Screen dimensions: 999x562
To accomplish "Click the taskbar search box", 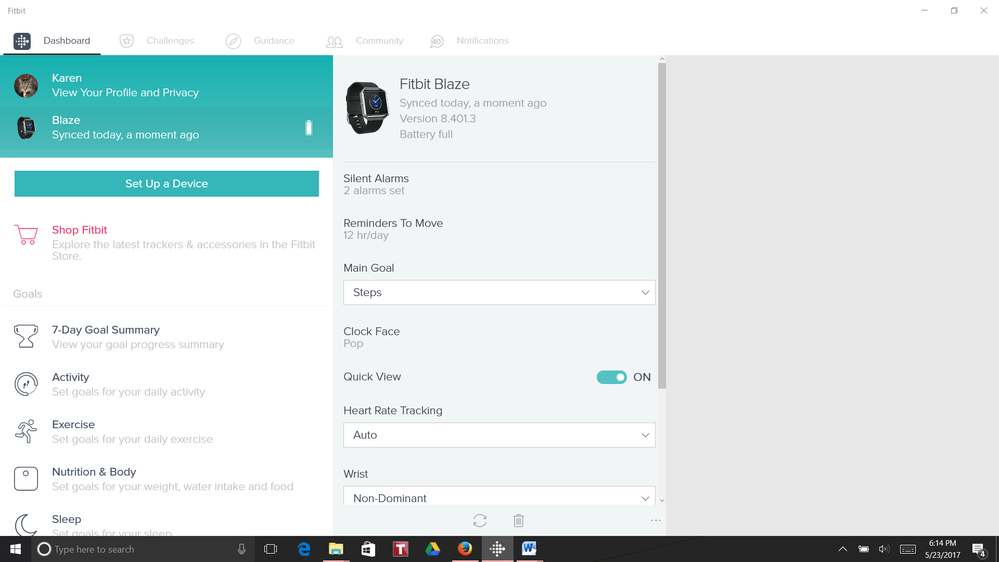I will point(143,549).
